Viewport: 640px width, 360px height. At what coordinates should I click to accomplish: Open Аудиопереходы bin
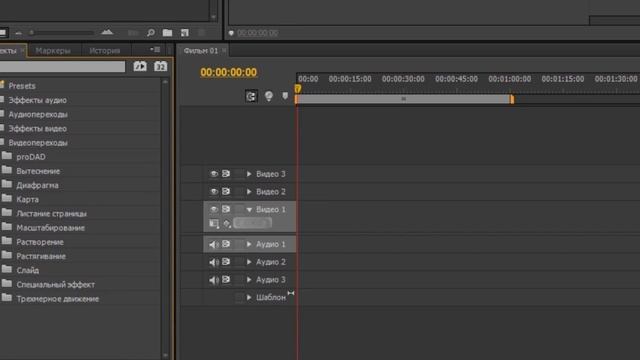[x=38, y=114]
